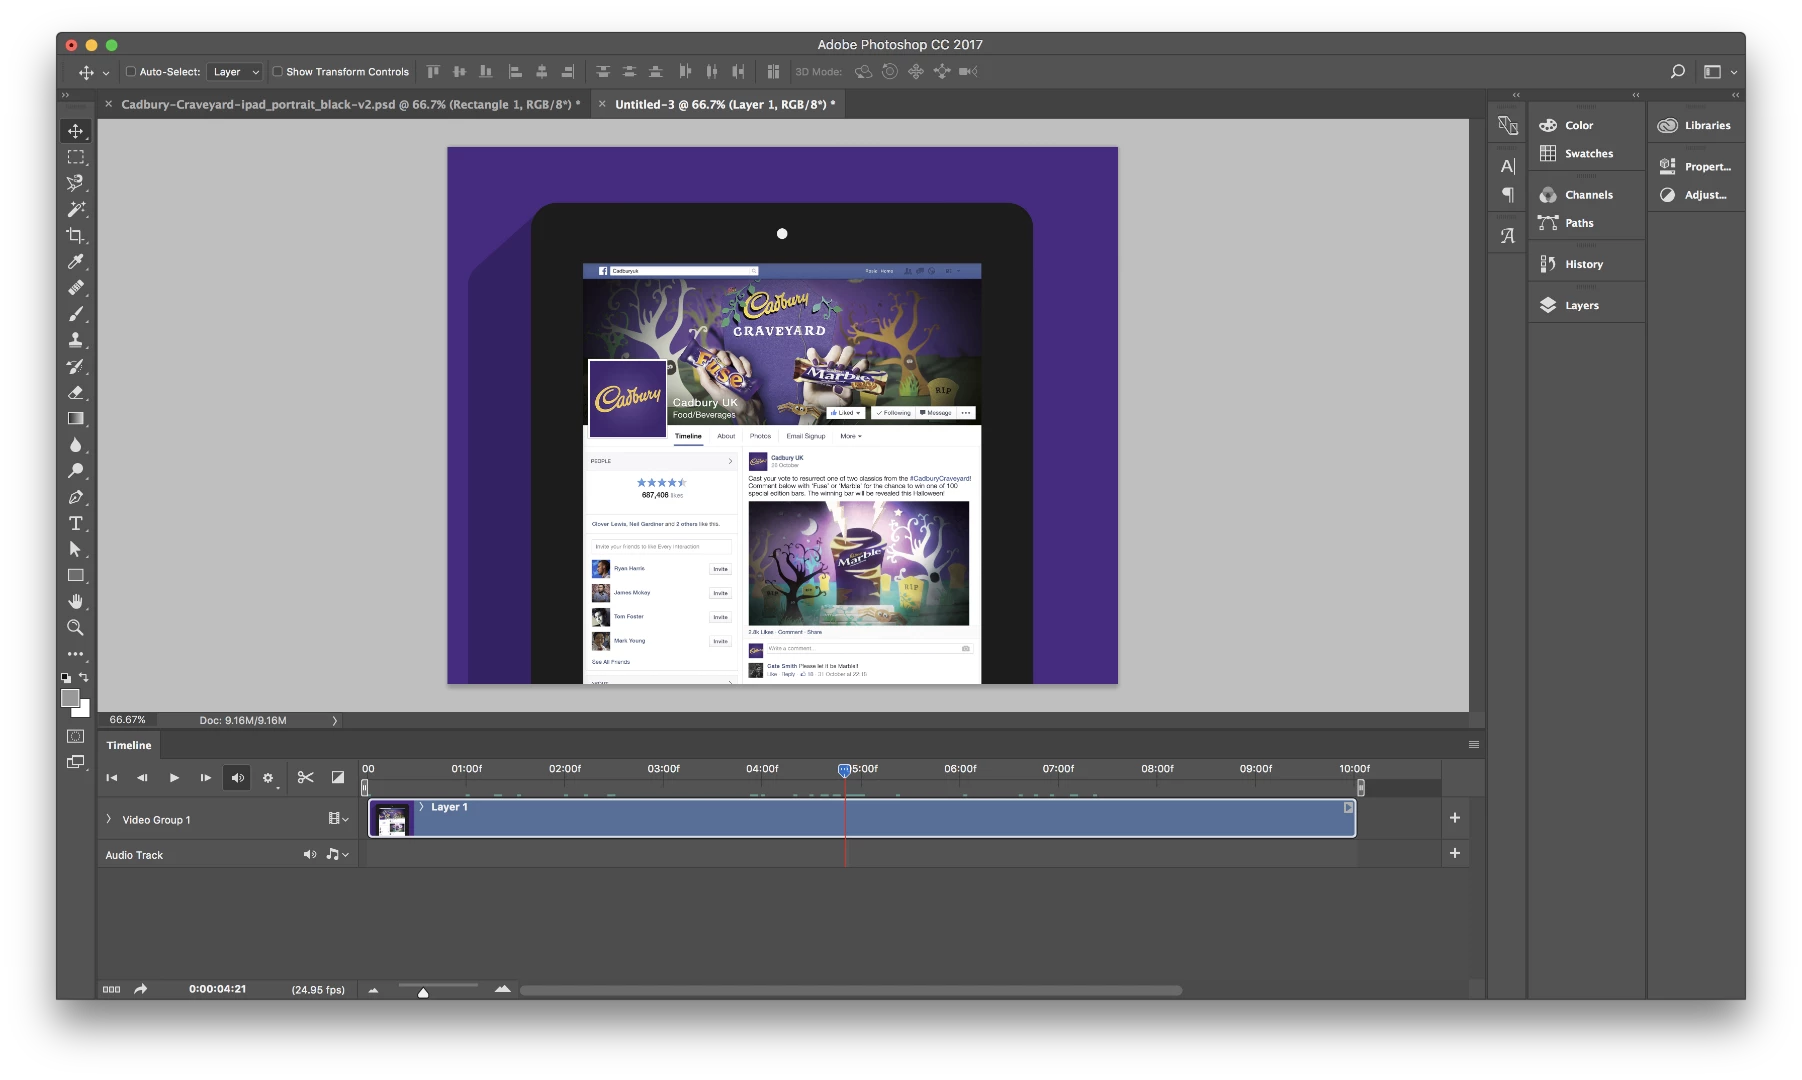
Task: Go to the first frame
Action: point(112,777)
